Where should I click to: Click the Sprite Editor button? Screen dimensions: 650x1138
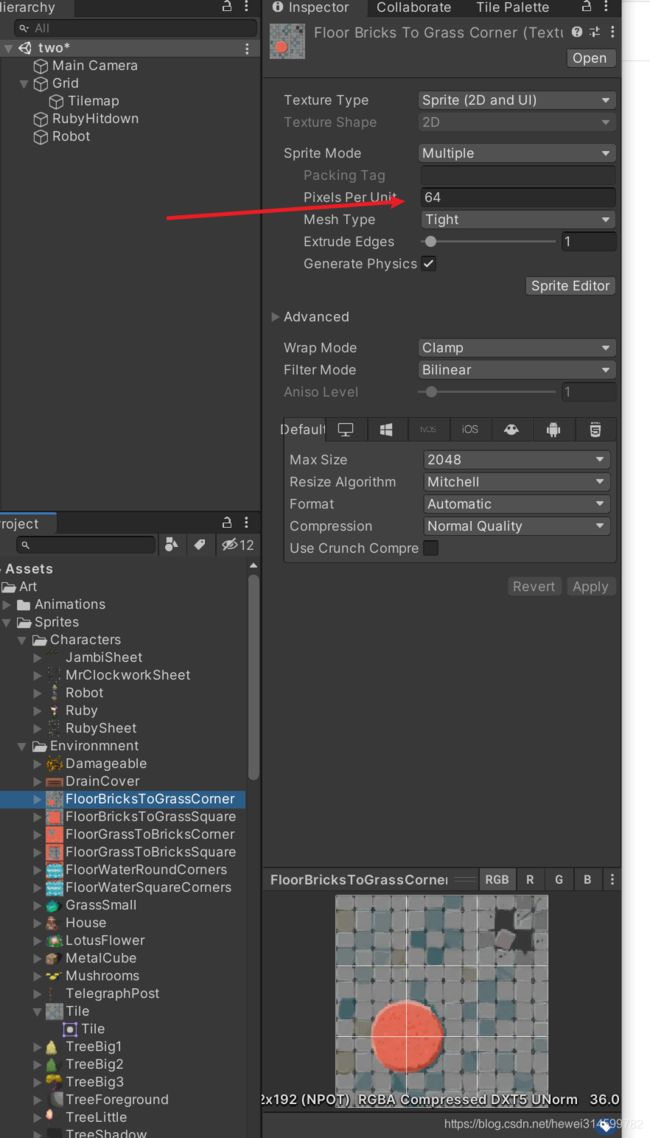pyautogui.click(x=570, y=285)
